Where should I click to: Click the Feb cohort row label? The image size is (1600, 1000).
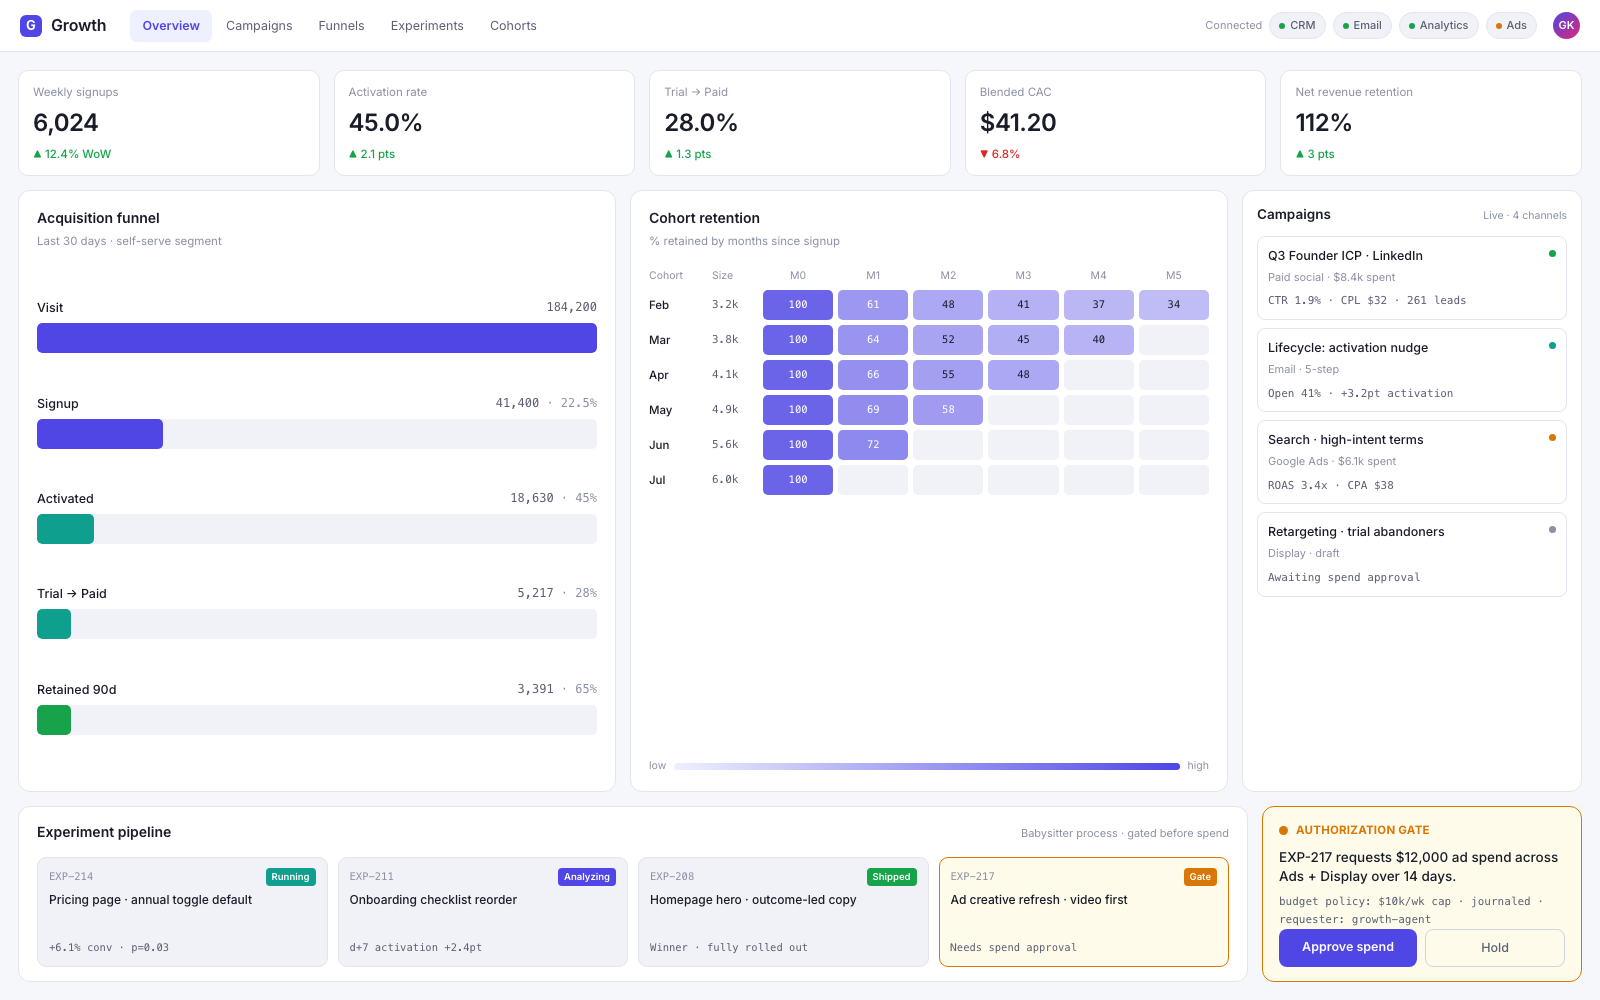[x=659, y=305]
